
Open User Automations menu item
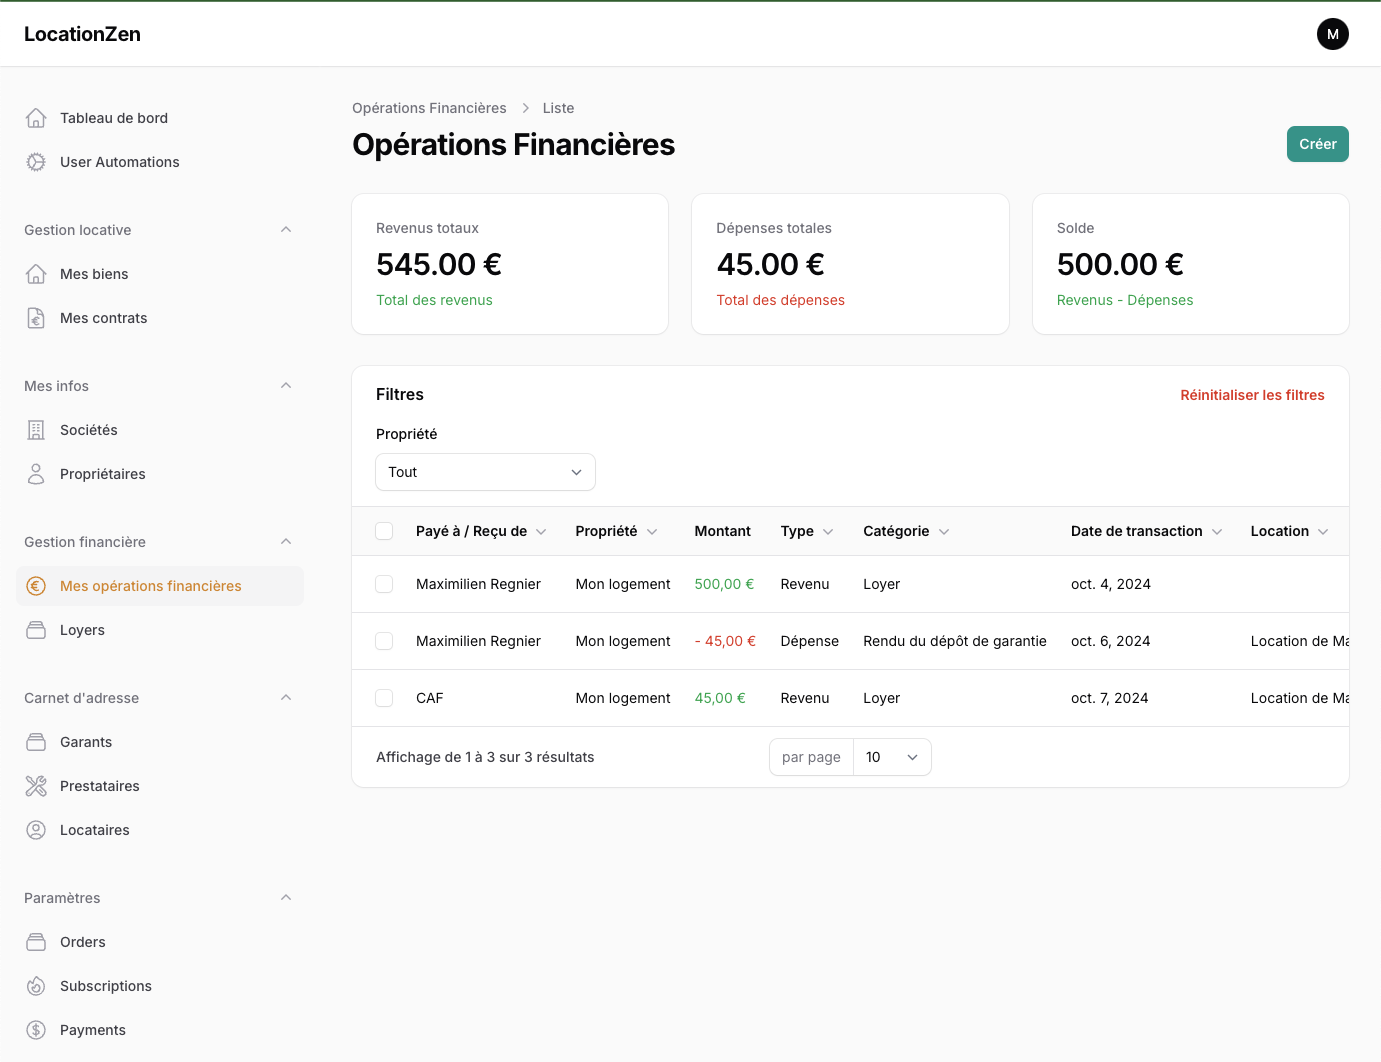(x=160, y=162)
